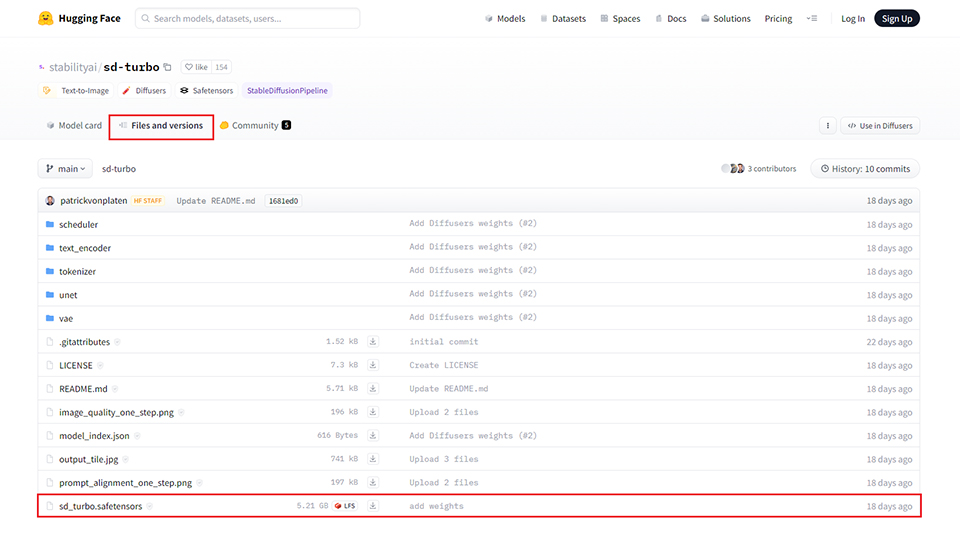Viewport: 960px width, 534px height.
Task: Like the sd-turbo model
Action: (x=196, y=67)
